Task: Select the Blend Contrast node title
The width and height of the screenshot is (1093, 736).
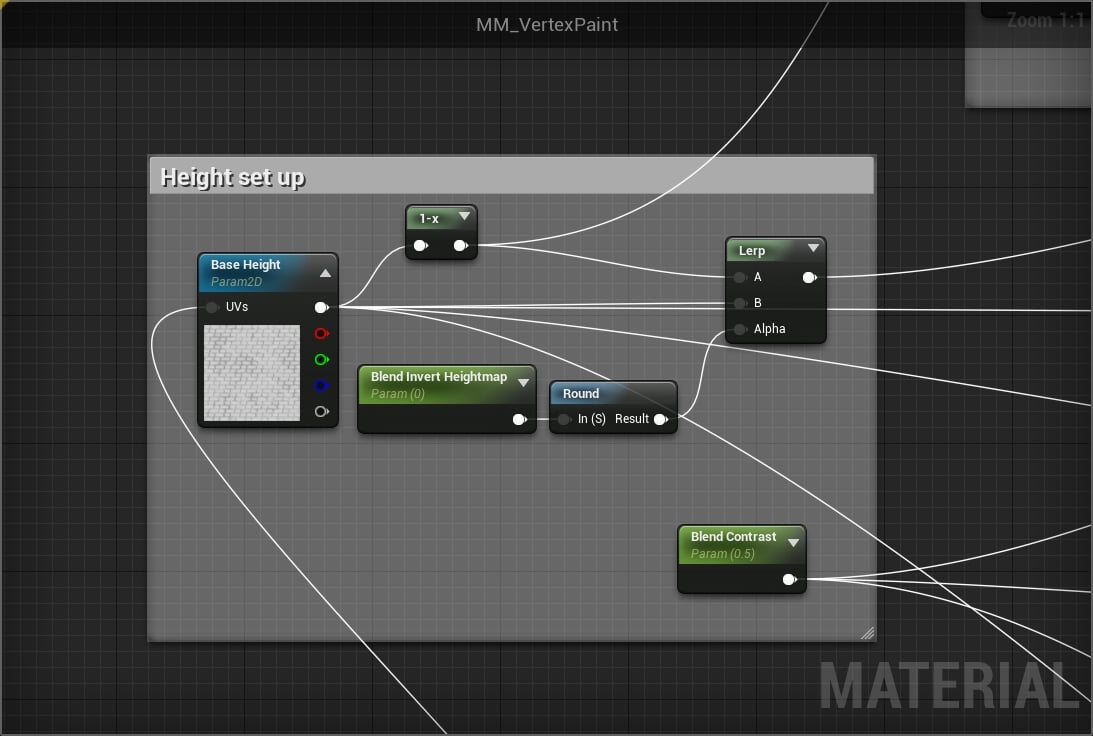Action: pos(733,537)
